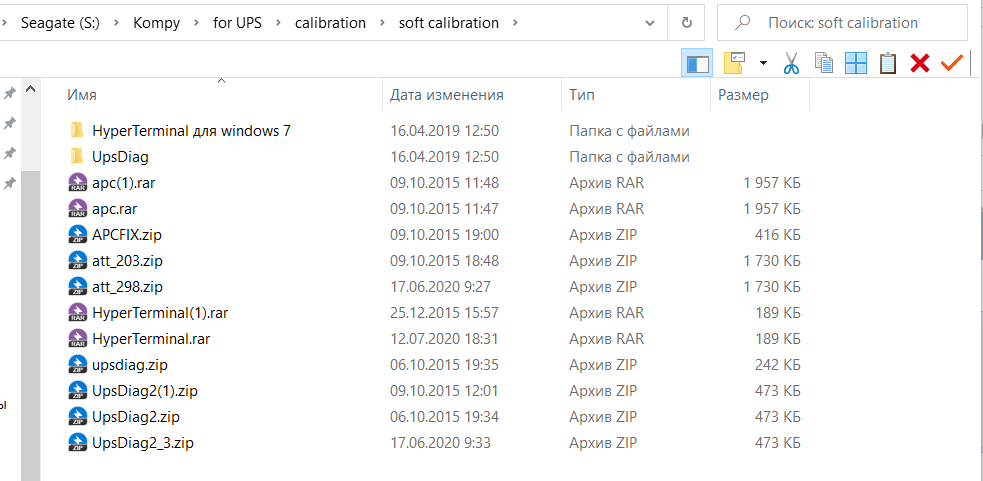Refresh the current folder view

coord(686,22)
